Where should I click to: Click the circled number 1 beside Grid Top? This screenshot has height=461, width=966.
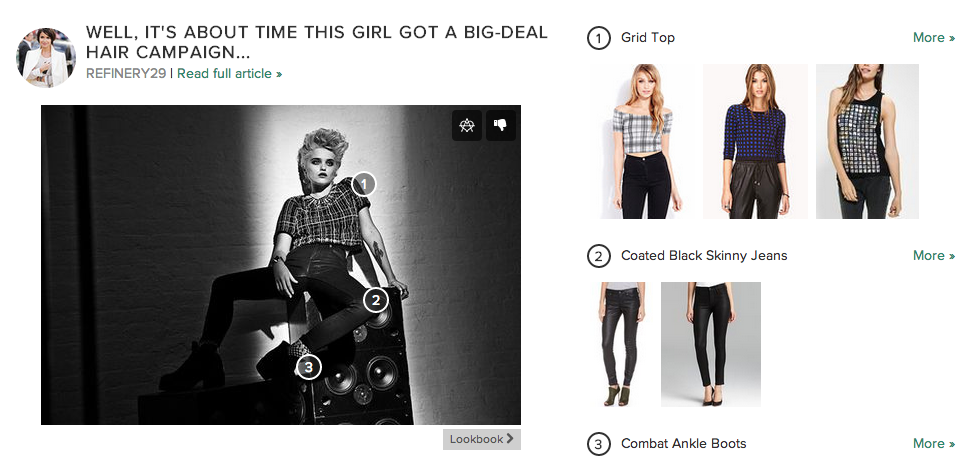[599, 38]
